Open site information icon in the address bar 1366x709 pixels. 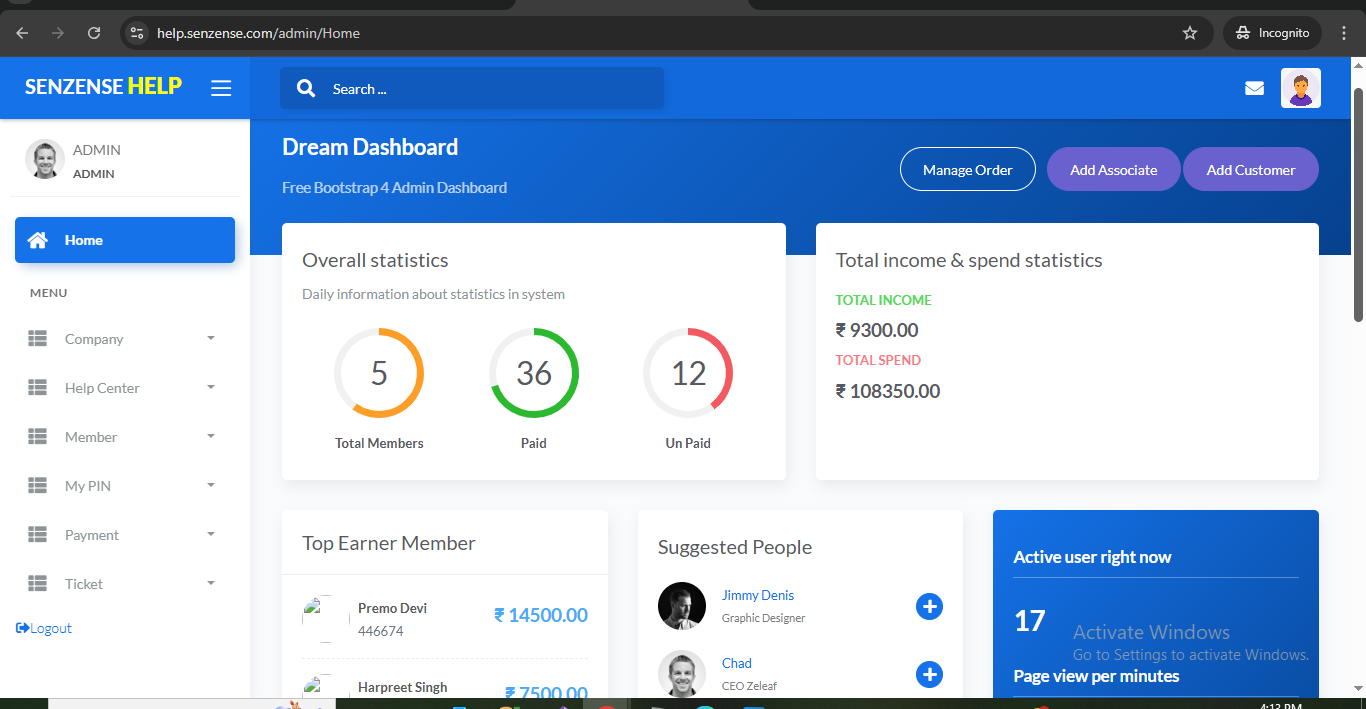pos(138,33)
